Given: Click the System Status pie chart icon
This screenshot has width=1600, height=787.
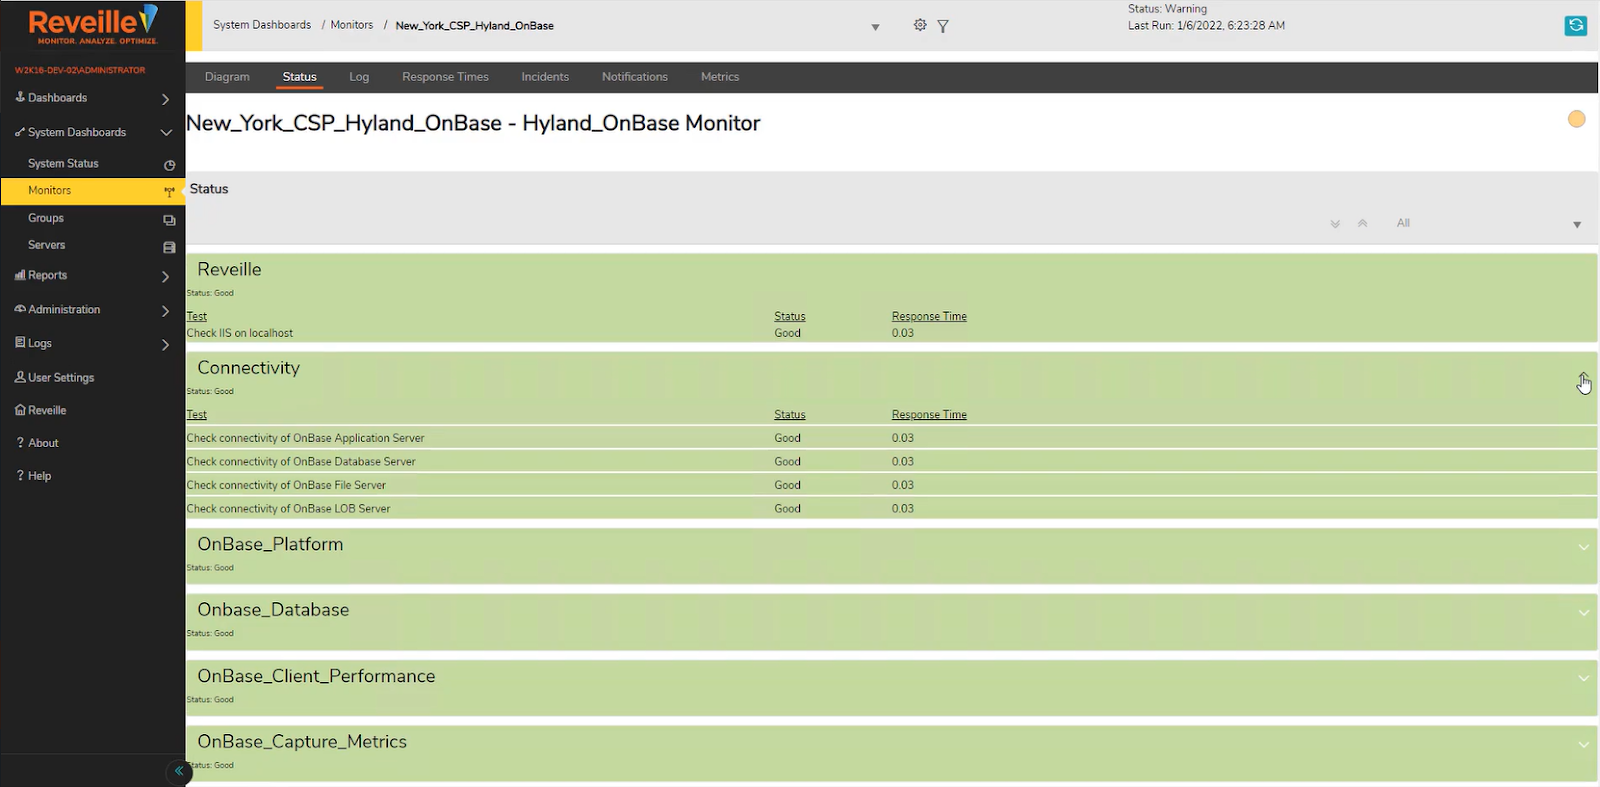Looking at the screenshot, I should click(169, 165).
